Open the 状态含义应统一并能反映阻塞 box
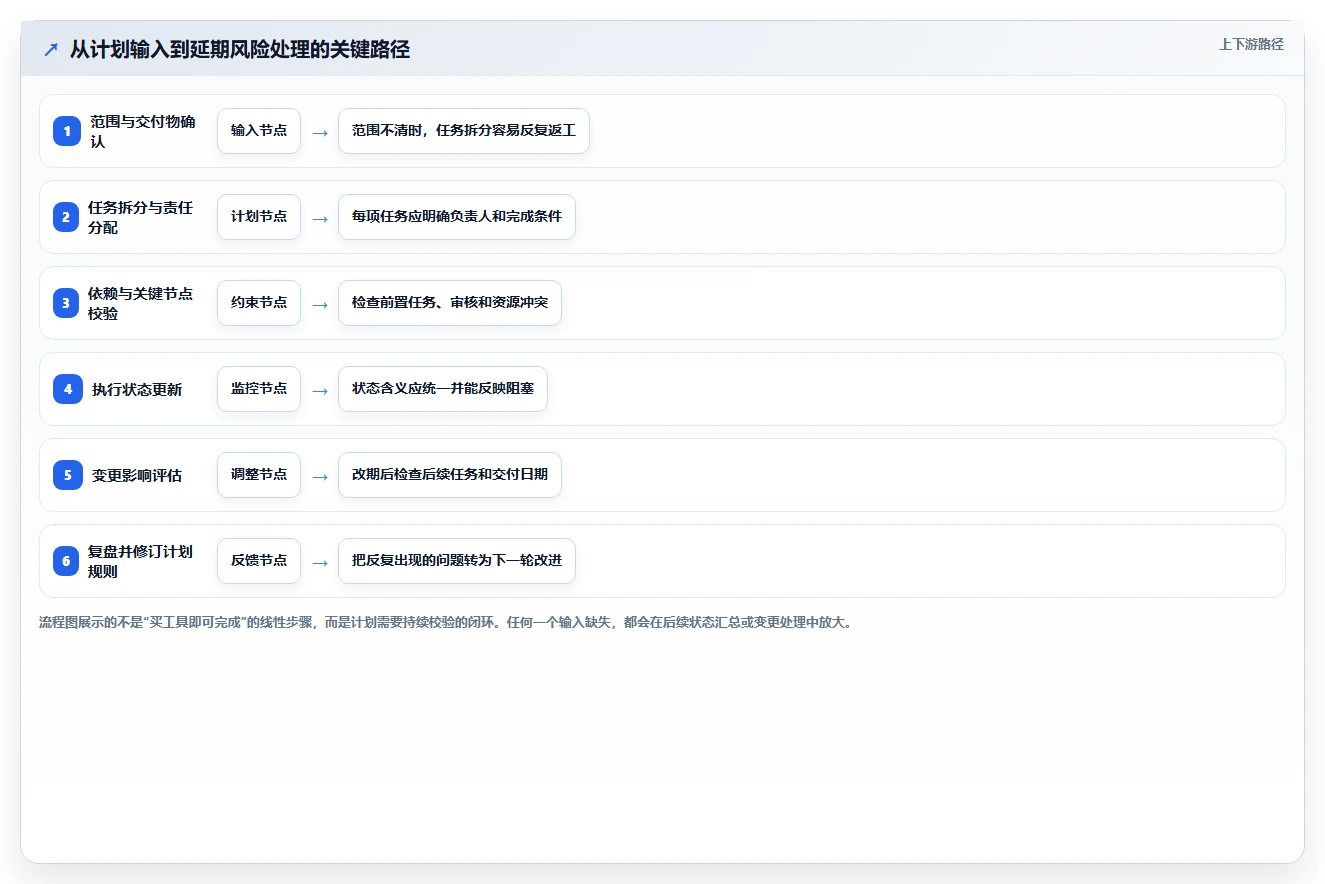 (x=443, y=389)
